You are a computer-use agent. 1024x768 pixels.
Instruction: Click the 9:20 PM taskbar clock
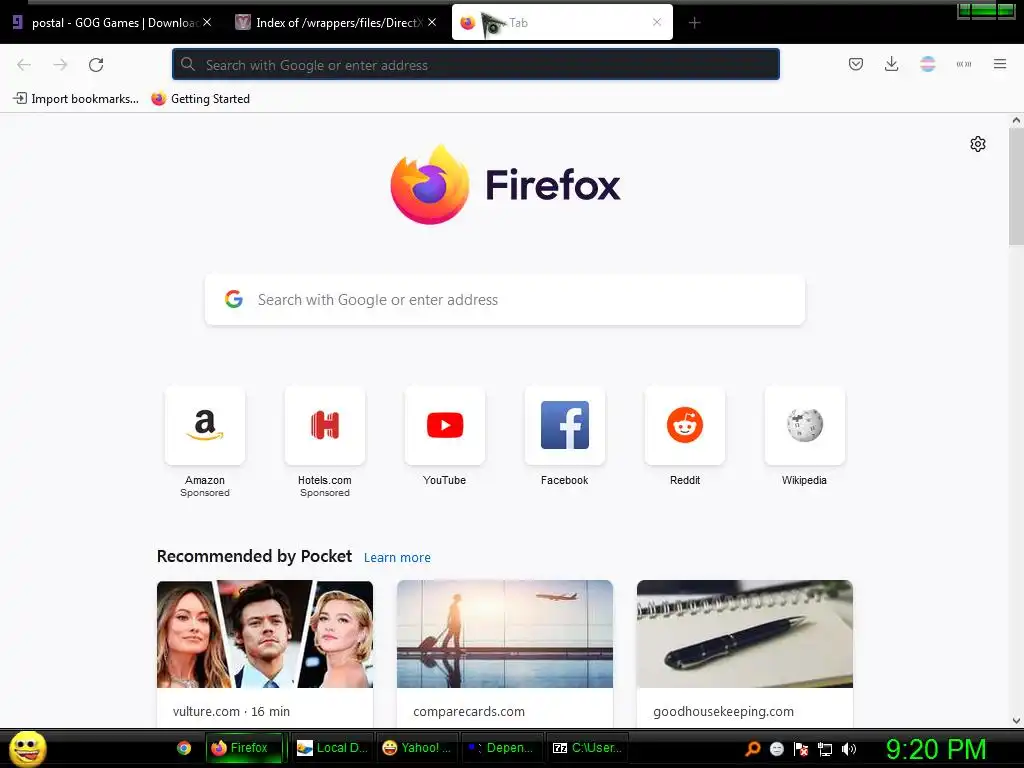point(936,750)
